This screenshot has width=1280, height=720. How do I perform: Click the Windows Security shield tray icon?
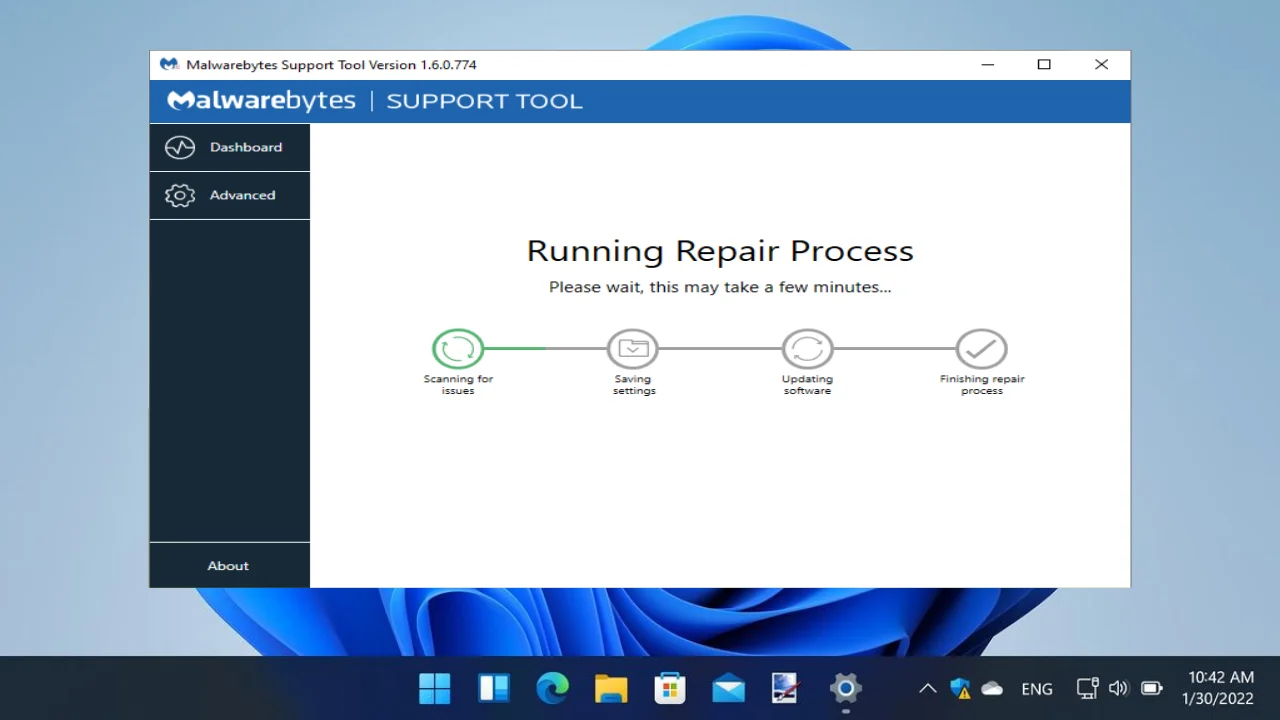pyautogui.click(x=960, y=688)
